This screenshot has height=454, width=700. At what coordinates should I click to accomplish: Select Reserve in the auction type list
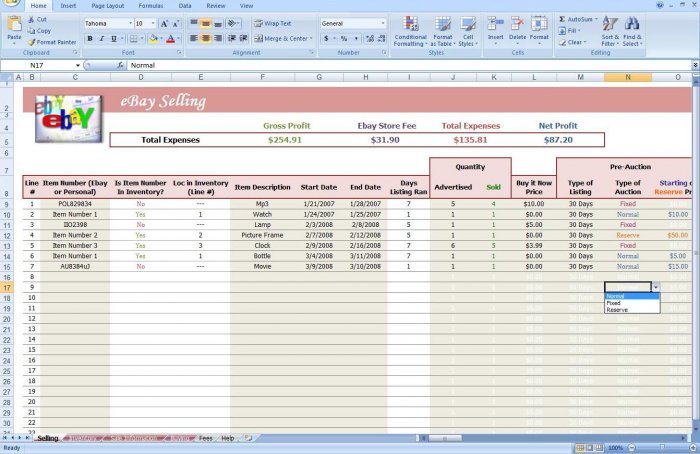632,310
